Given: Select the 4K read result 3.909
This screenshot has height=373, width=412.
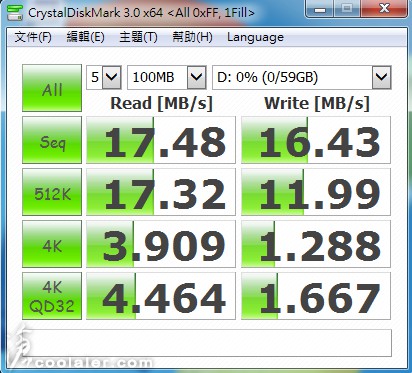Looking at the screenshot, I should (161, 244).
